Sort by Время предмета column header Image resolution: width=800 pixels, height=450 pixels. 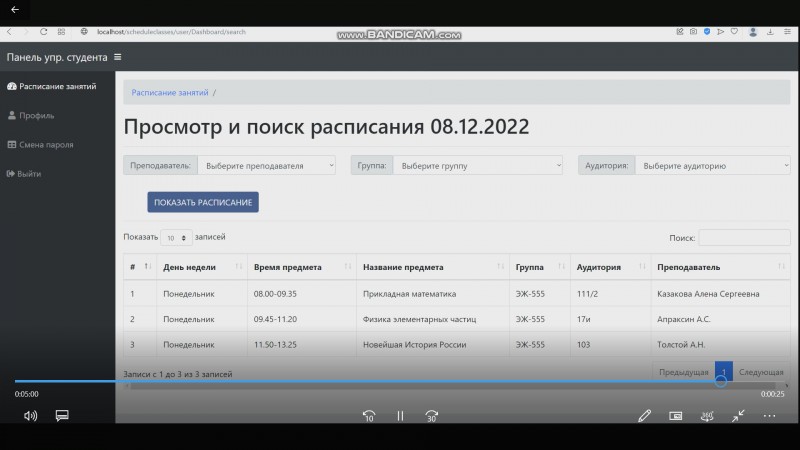[302, 267]
